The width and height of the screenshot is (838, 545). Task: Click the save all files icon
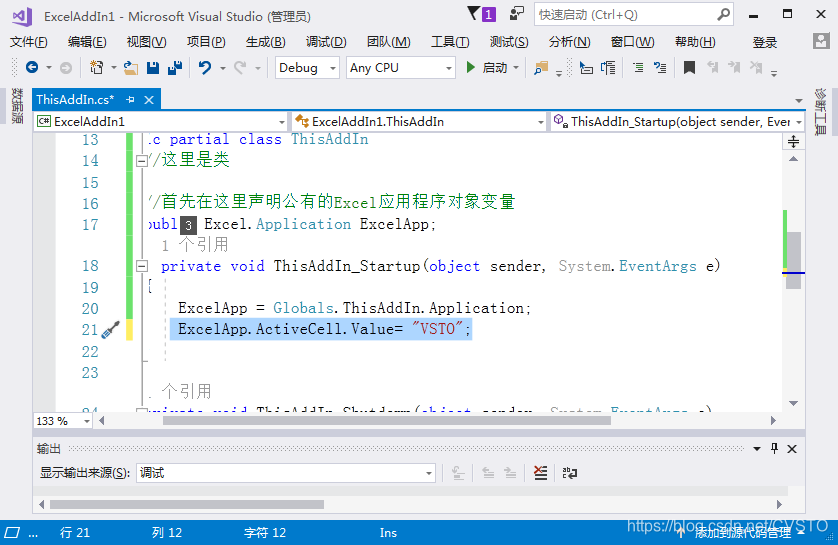175,67
